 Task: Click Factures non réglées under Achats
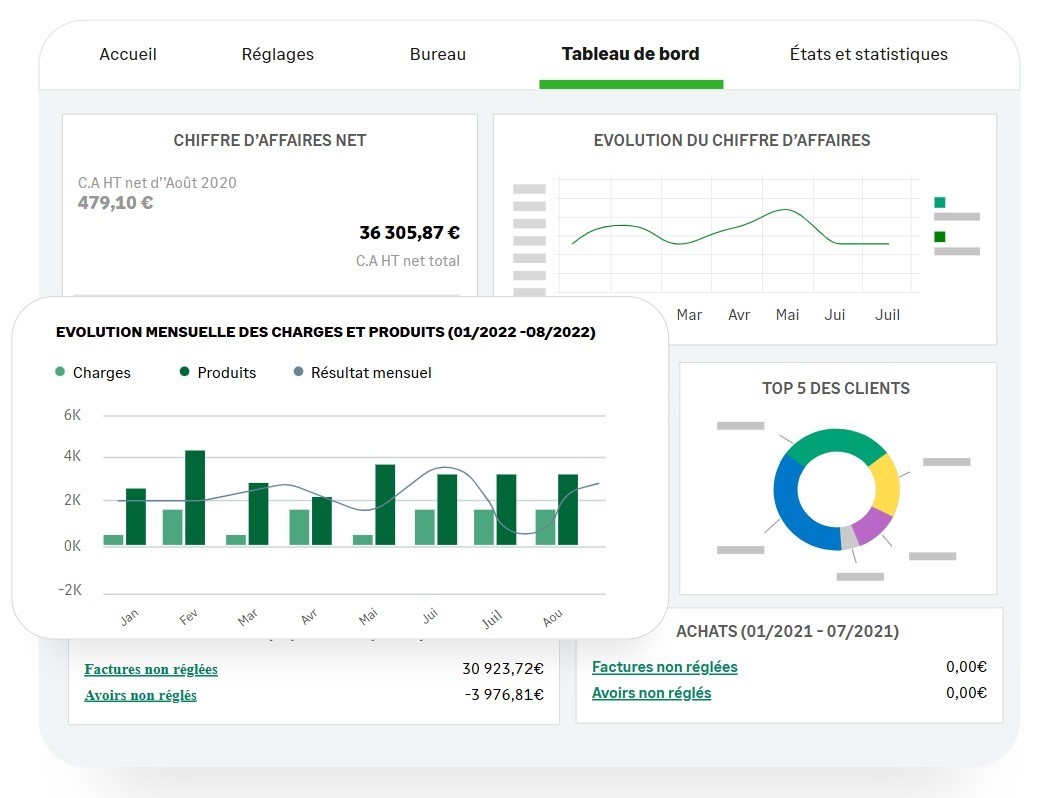[x=664, y=667]
